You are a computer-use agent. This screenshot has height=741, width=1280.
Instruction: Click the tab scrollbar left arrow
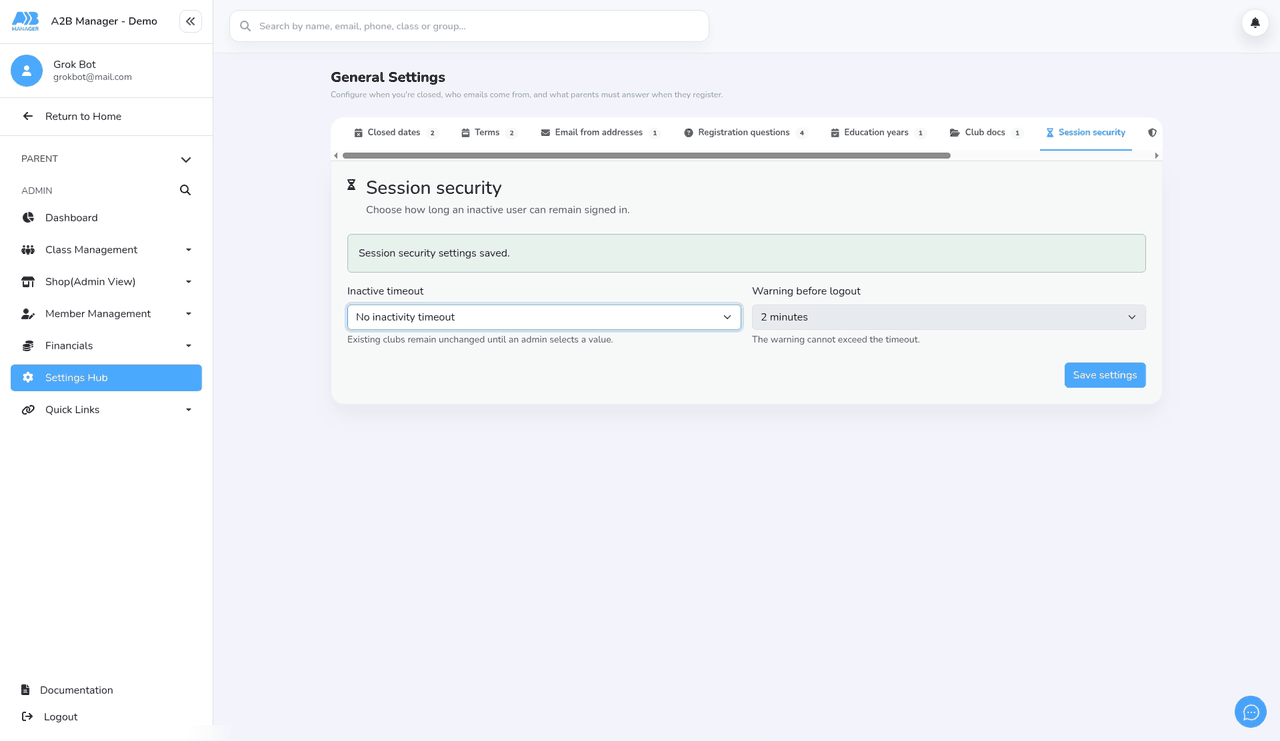coord(336,156)
